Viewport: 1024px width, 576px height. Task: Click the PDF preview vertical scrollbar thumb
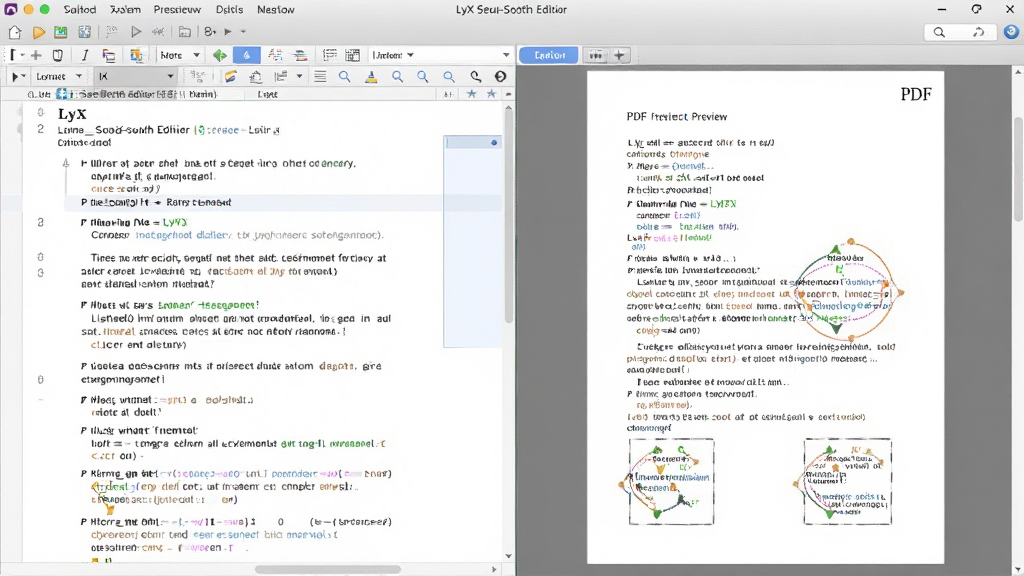(x=1018, y=168)
